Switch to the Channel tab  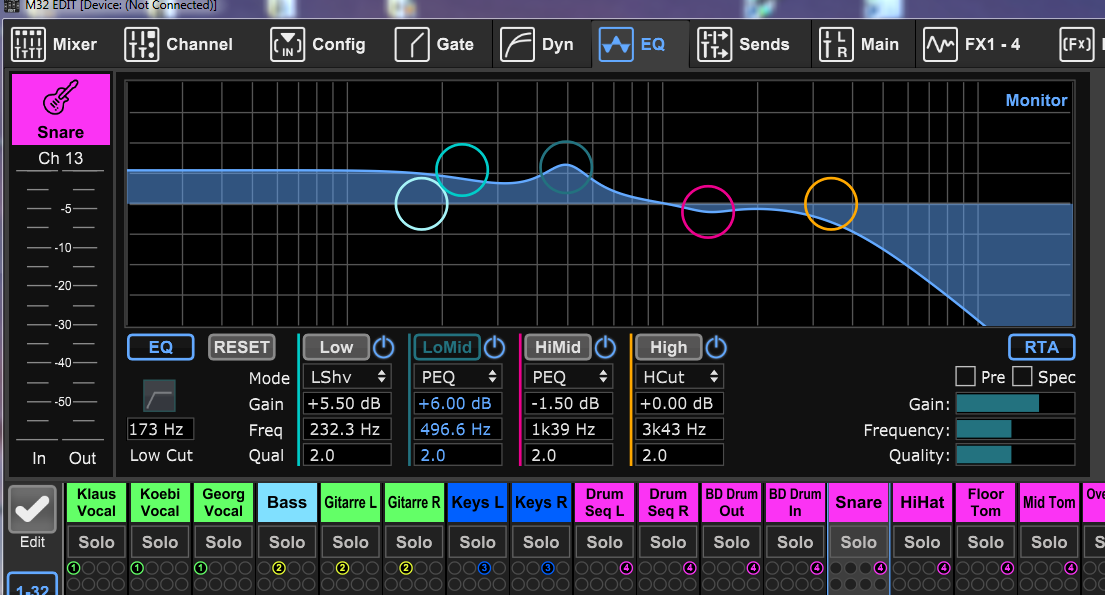click(179, 44)
